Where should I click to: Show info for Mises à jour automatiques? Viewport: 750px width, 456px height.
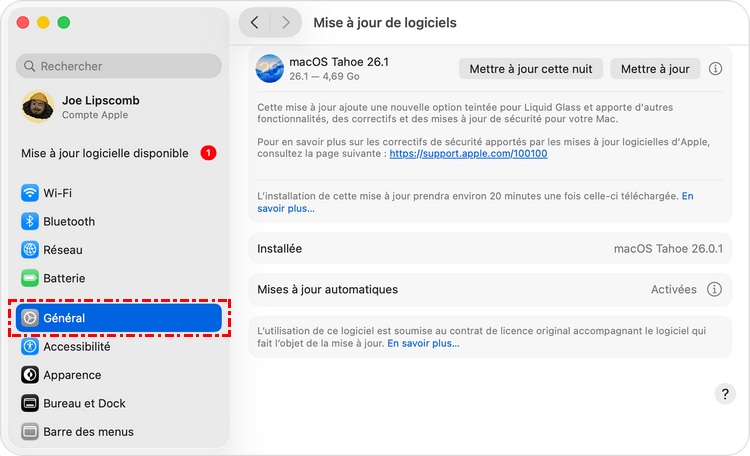714,289
